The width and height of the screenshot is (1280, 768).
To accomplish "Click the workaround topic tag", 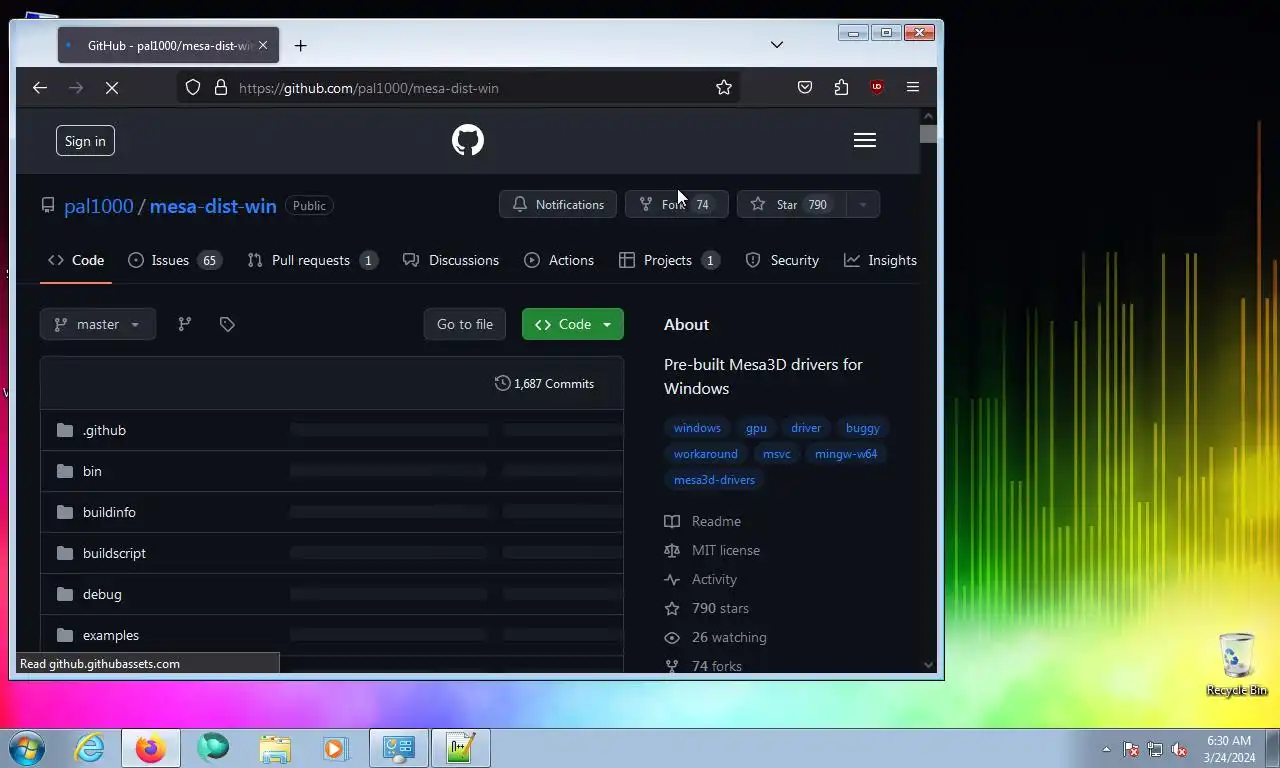I will coord(706,454).
